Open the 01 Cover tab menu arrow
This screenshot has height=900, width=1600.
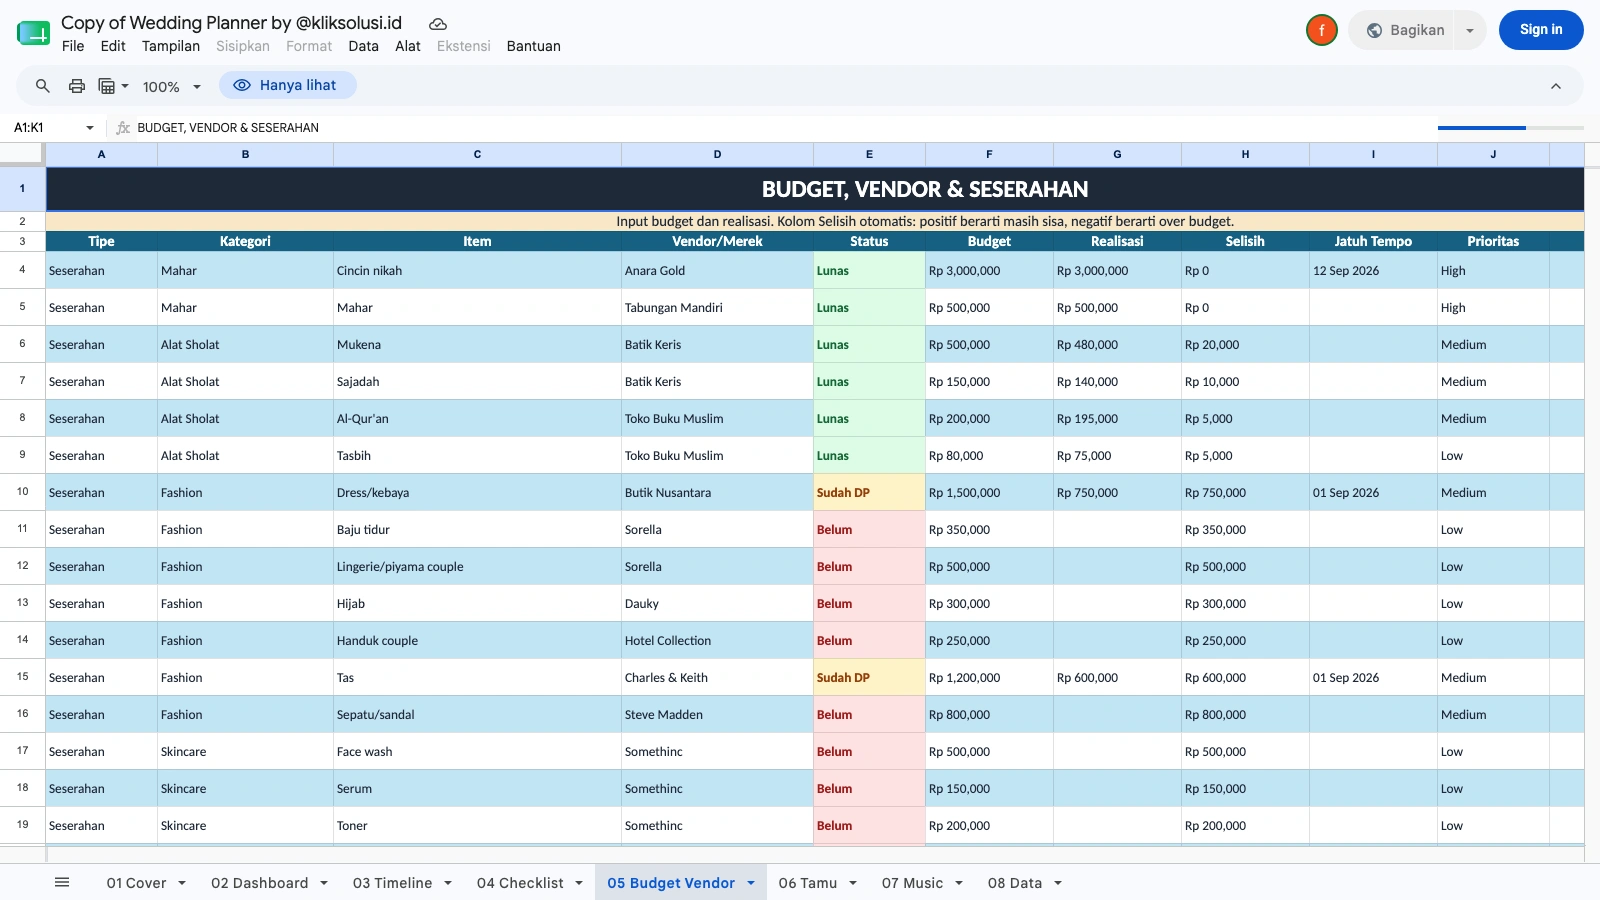pos(182,883)
